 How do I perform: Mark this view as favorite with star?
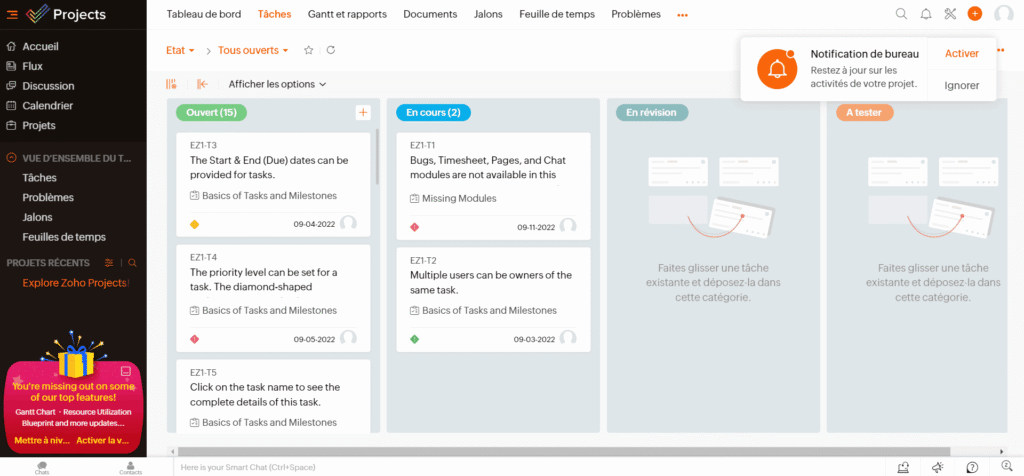click(309, 50)
